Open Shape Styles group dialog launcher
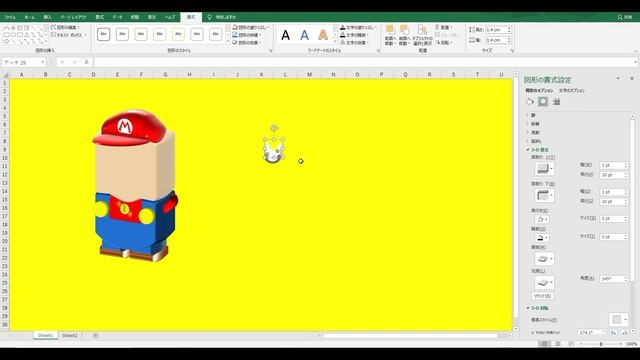The image size is (640, 360). click(270, 51)
